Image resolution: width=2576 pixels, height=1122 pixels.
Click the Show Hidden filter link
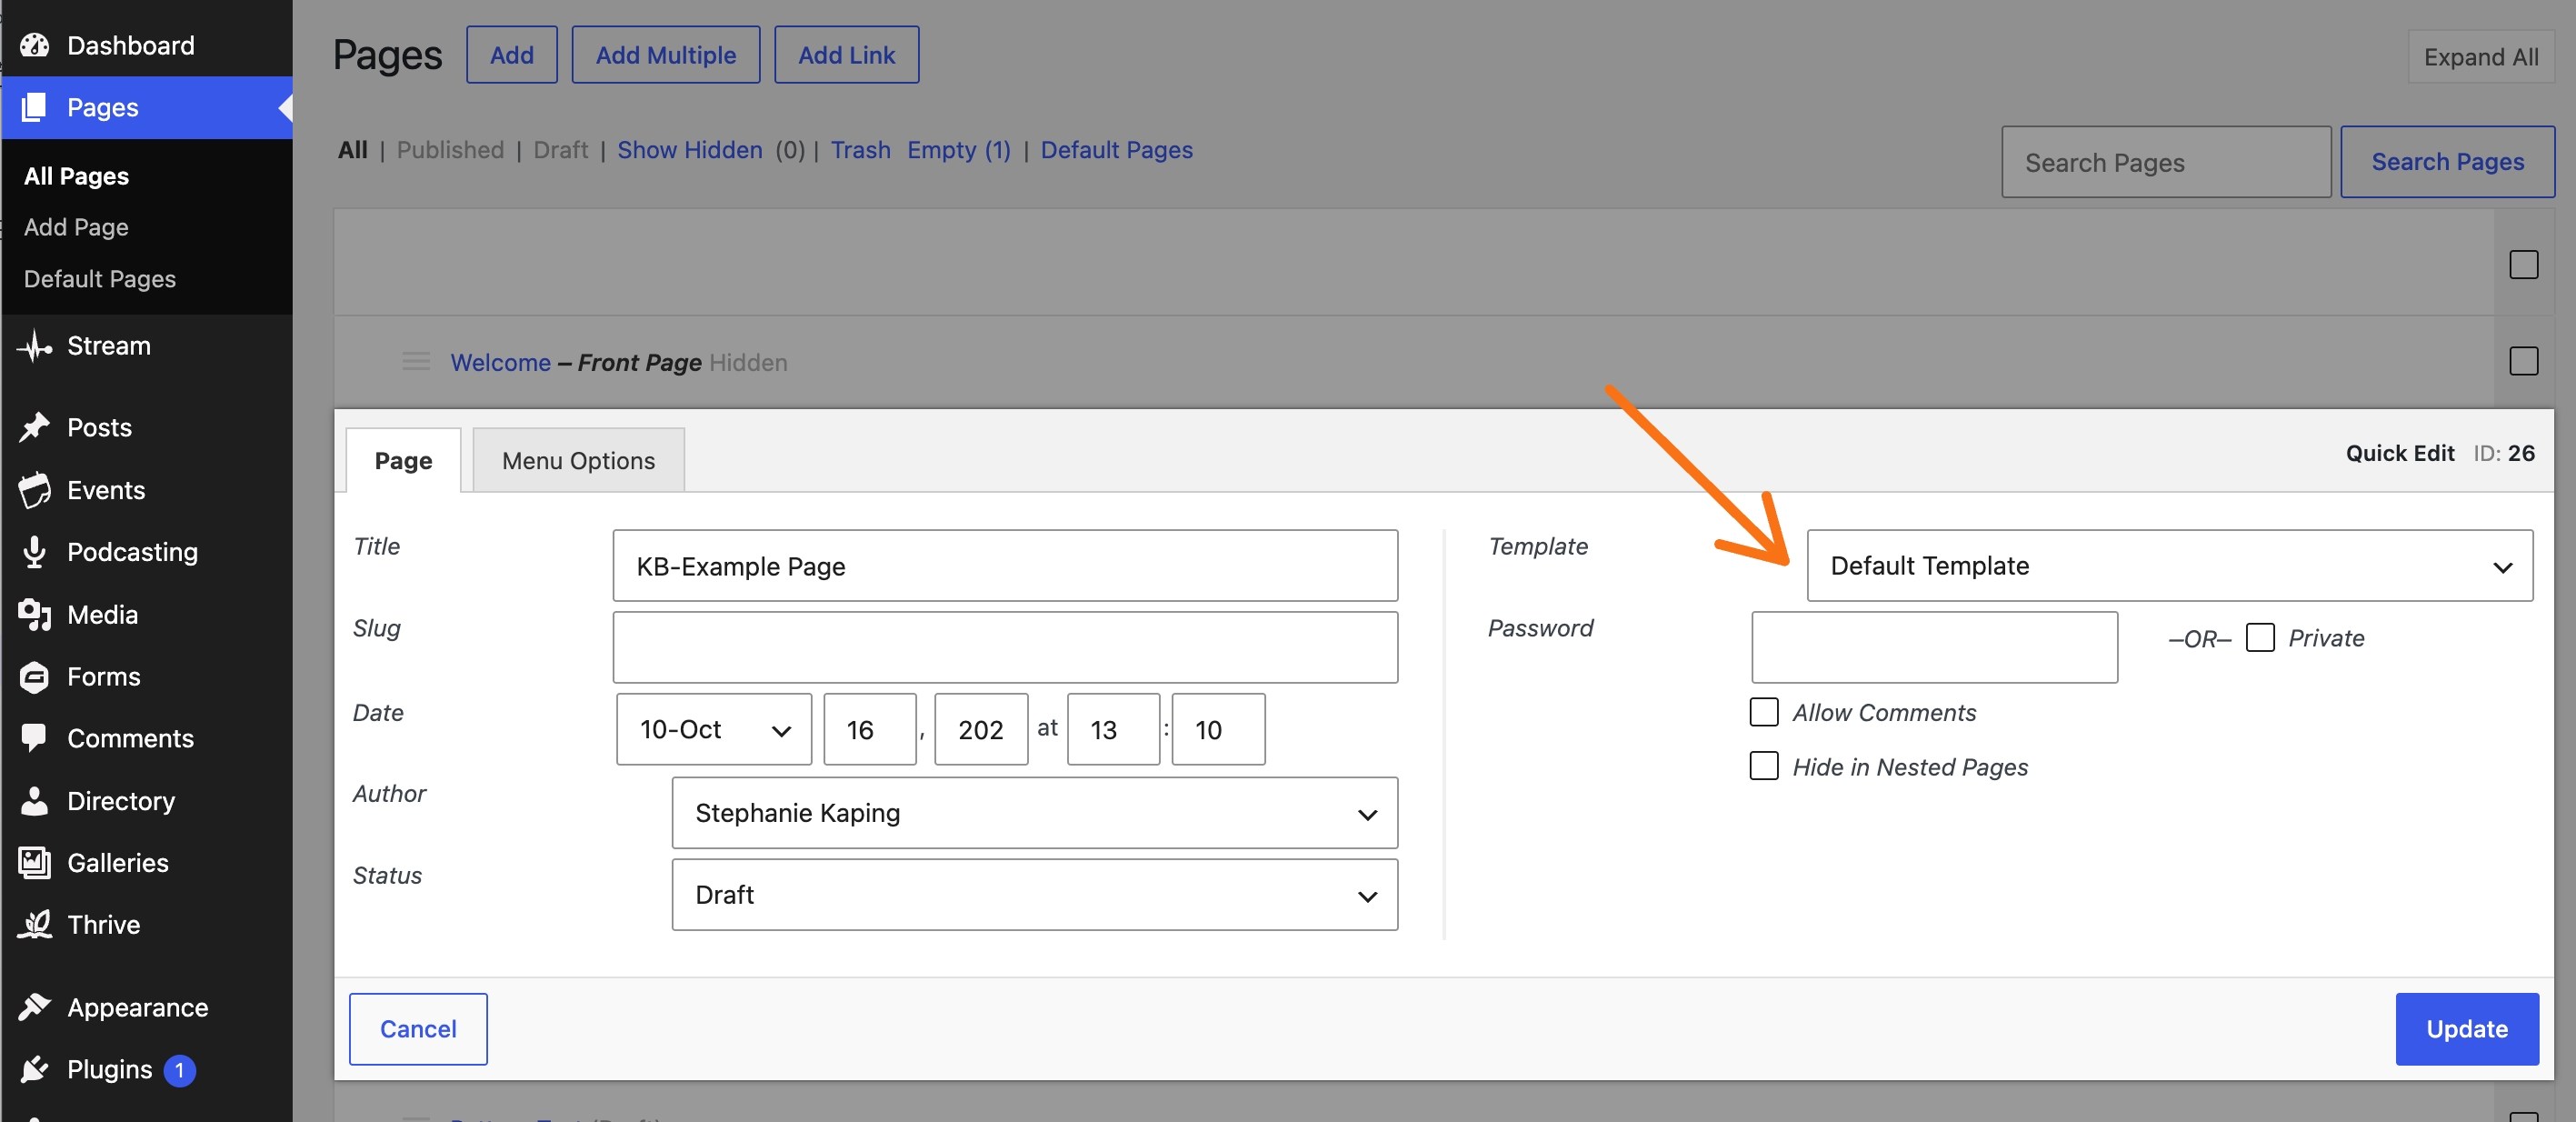click(690, 150)
